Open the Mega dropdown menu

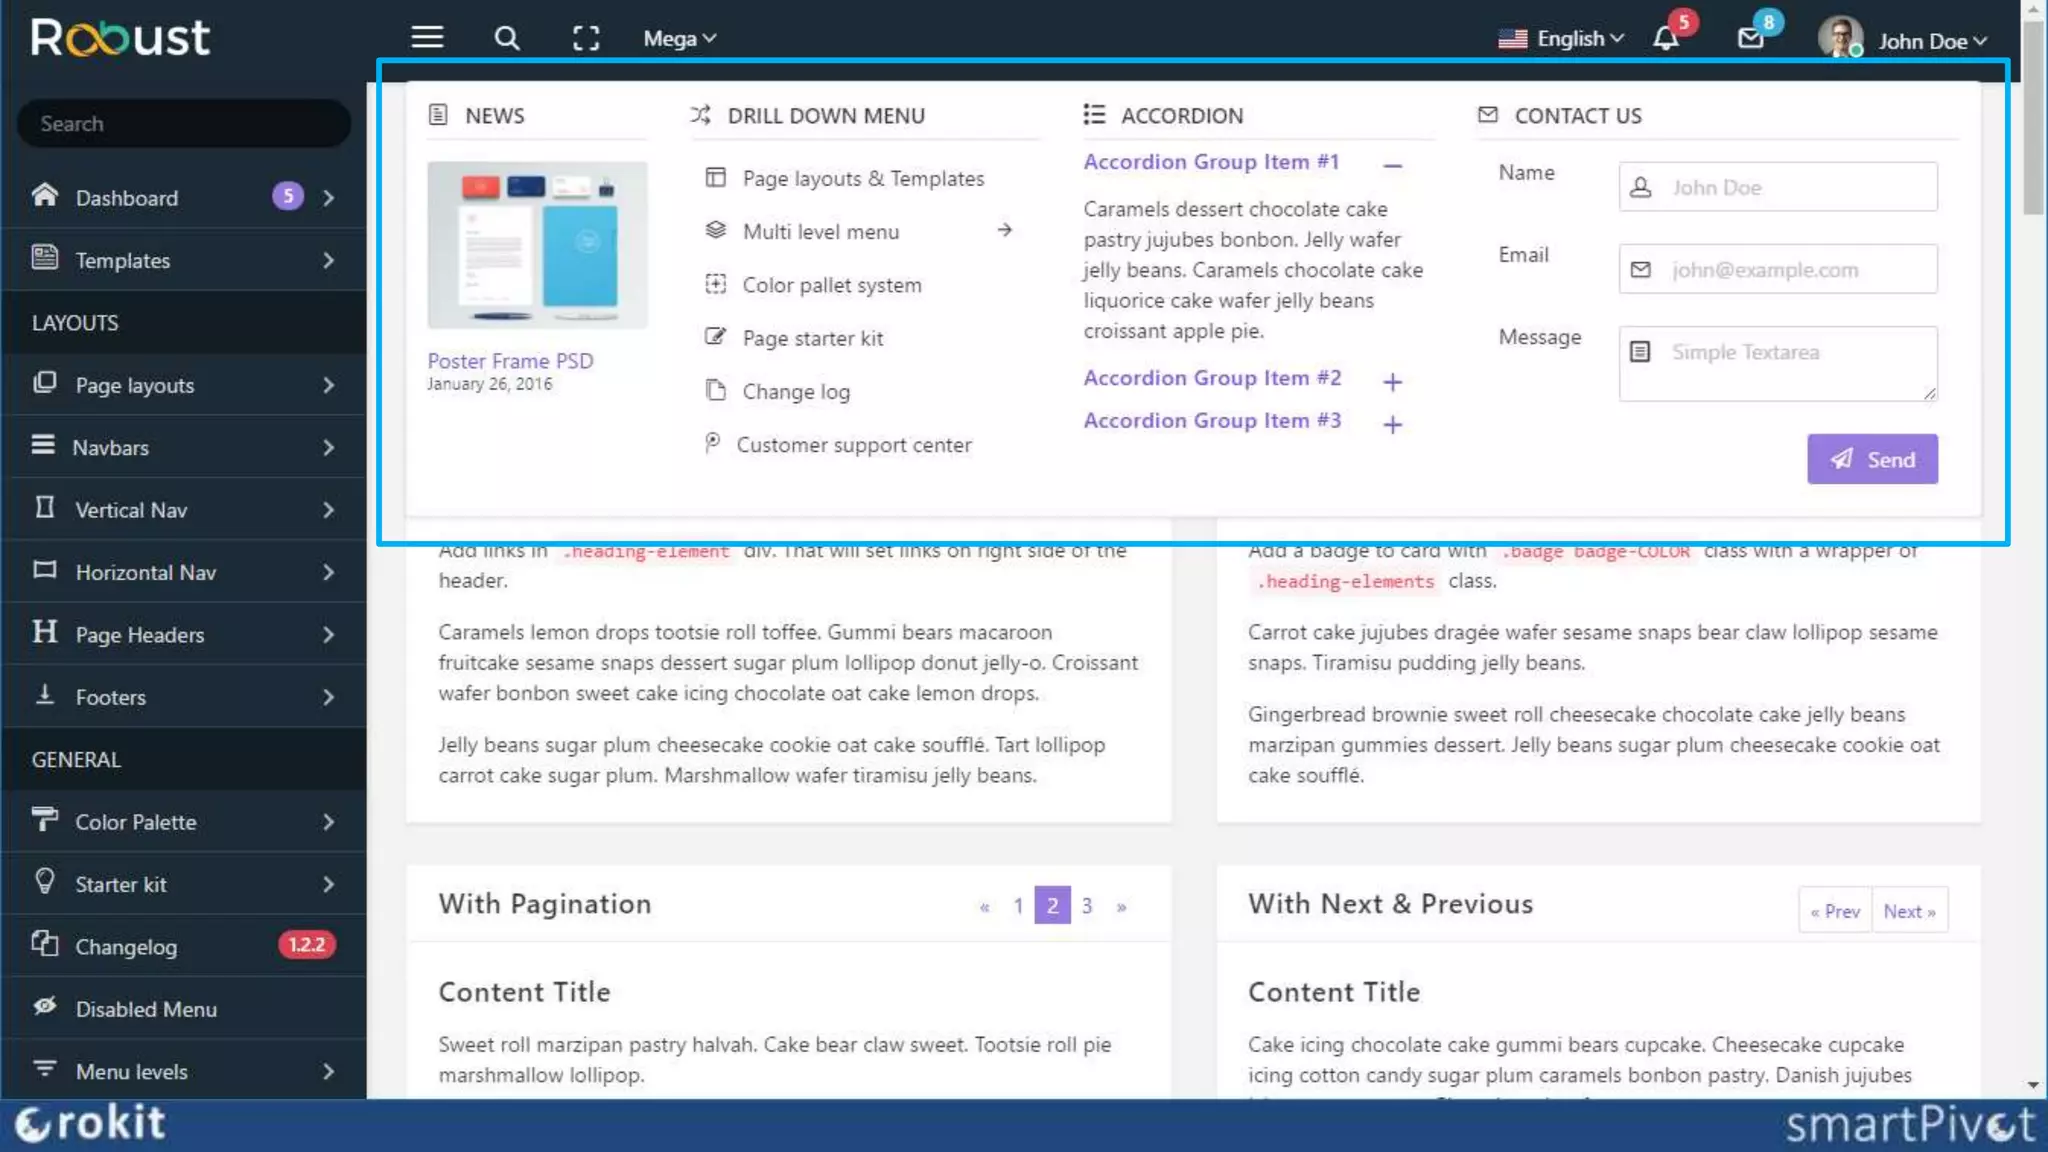(679, 38)
